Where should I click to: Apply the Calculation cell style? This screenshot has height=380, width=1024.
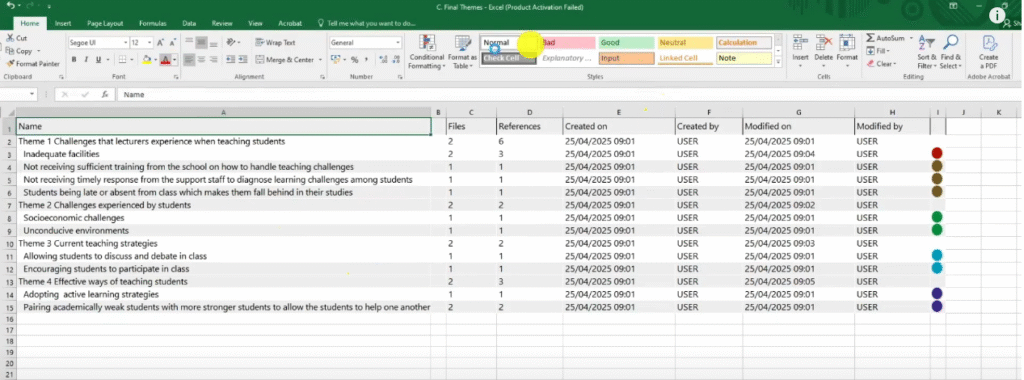click(x=743, y=42)
